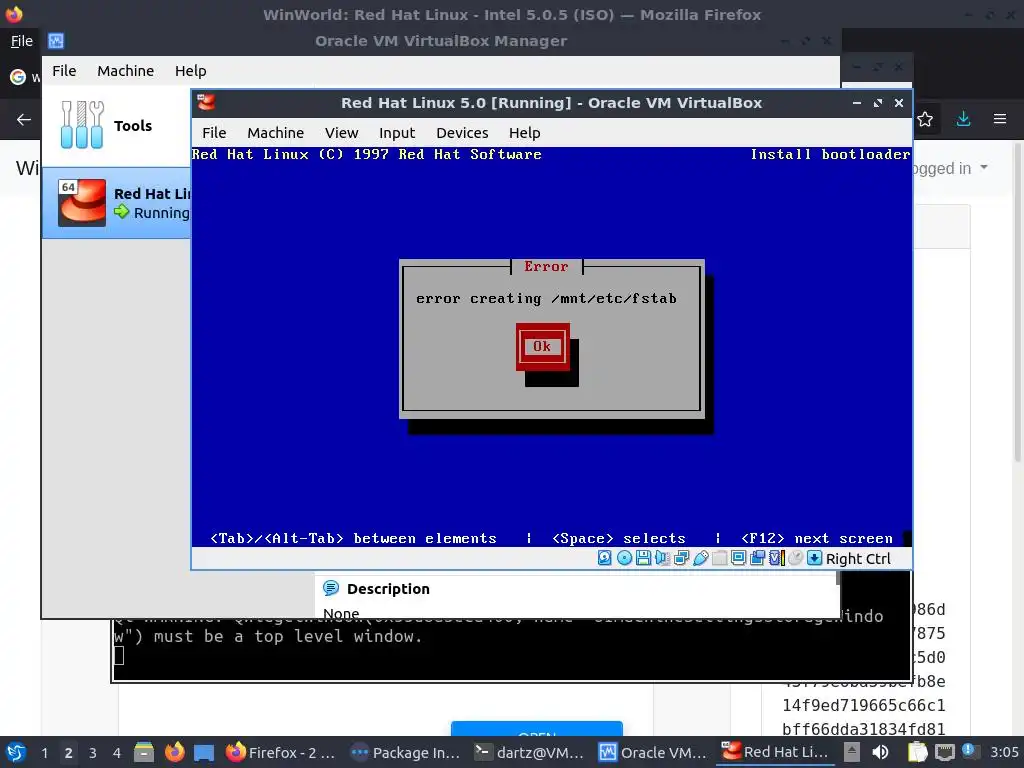Minimize the Red Hat Linux VM window
Viewport: 1024px width, 768px height.
tap(857, 103)
